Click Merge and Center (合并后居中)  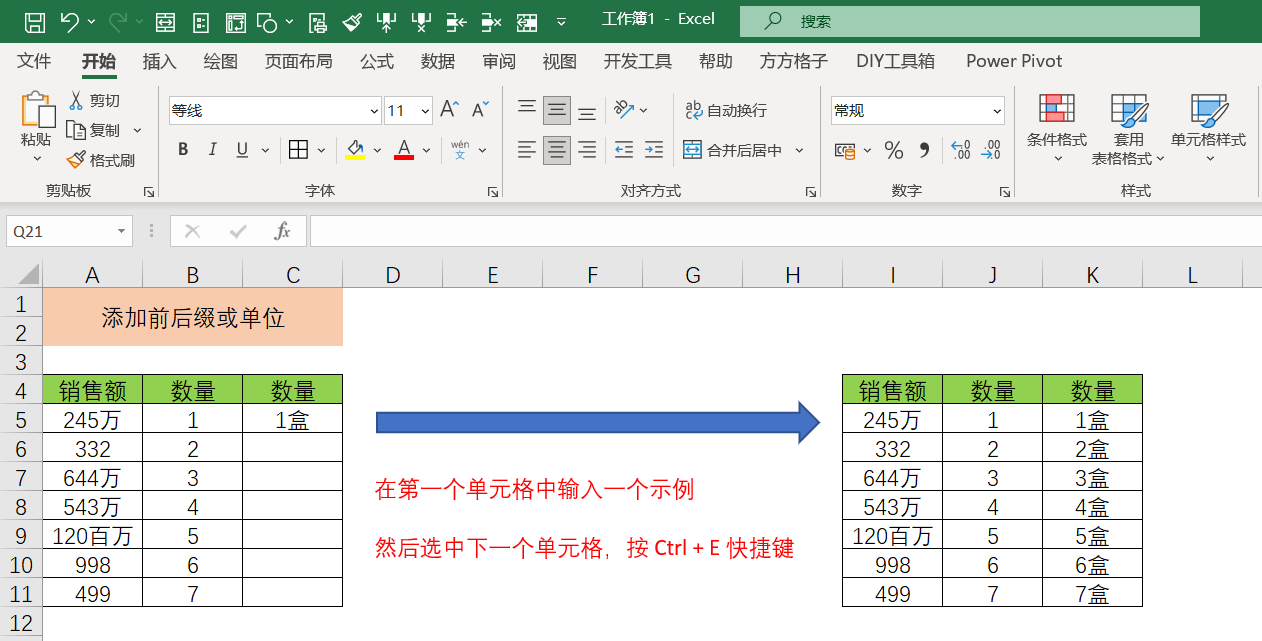[x=733, y=150]
